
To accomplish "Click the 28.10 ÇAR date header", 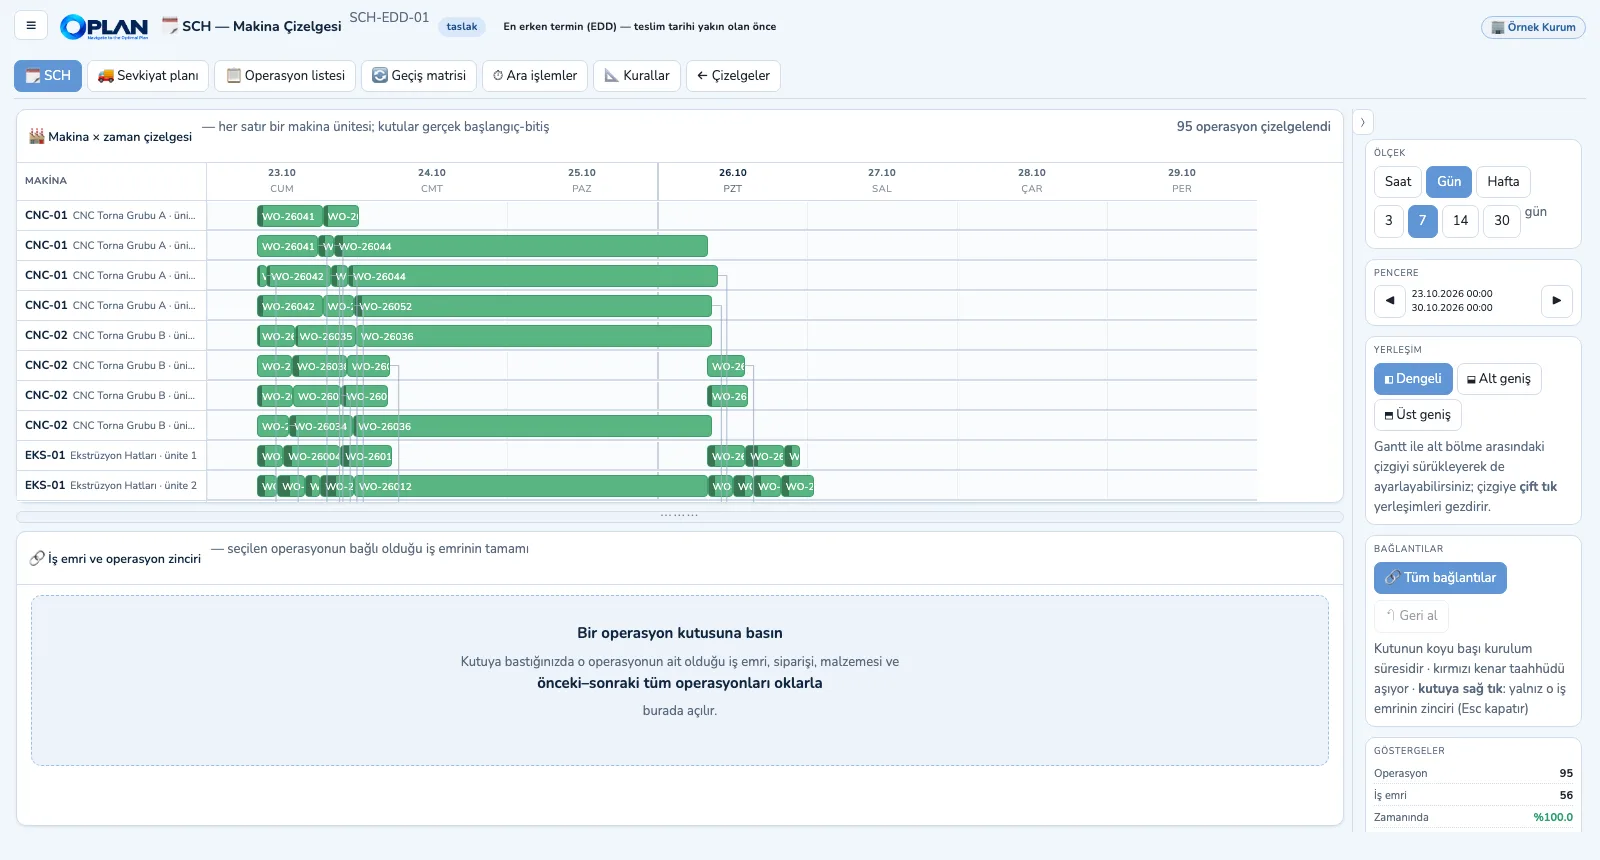I will pyautogui.click(x=1032, y=181).
